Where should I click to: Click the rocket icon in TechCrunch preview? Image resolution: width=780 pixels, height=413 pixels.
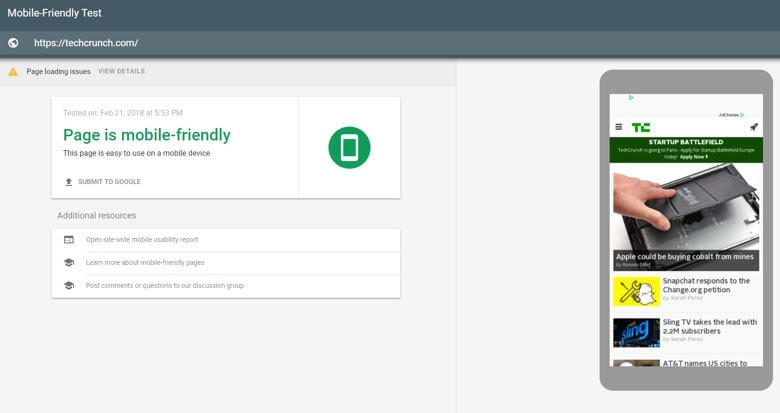pyautogui.click(x=754, y=127)
